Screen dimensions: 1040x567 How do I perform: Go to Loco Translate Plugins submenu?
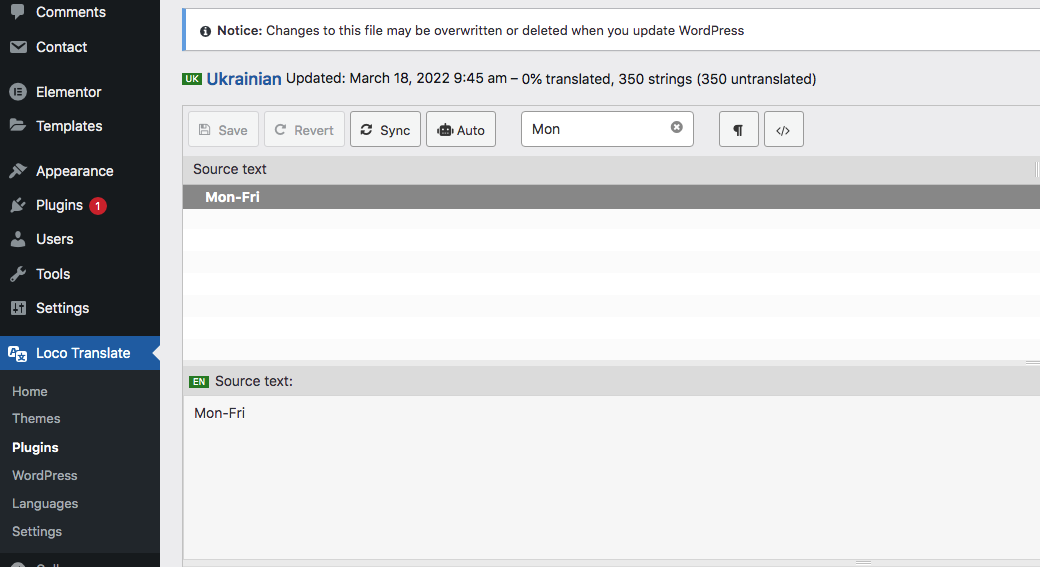tap(35, 448)
